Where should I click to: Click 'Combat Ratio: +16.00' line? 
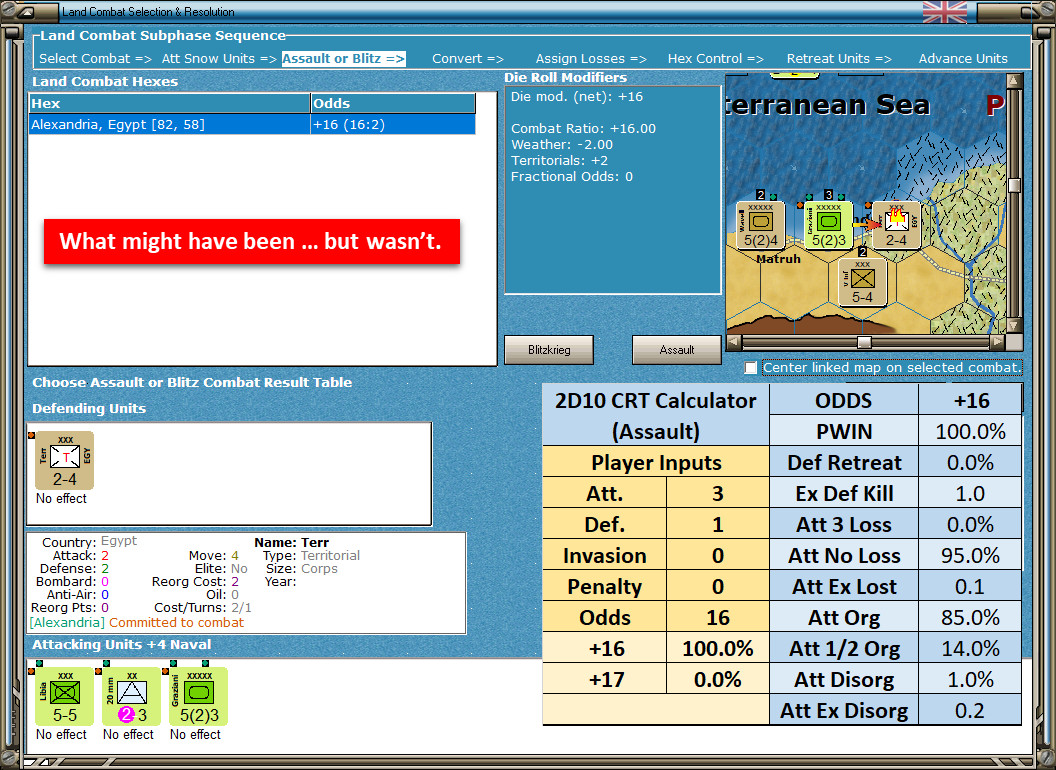pos(583,129)
